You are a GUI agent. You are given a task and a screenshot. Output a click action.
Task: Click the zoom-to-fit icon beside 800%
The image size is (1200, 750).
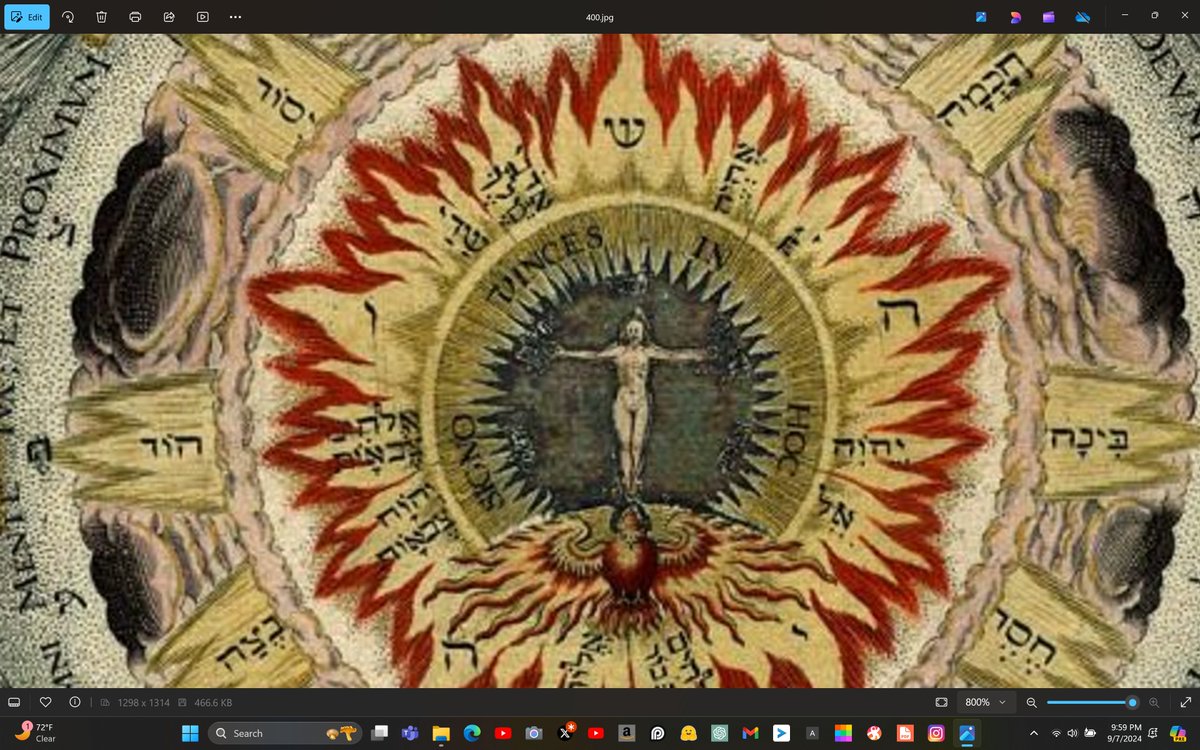click(941, 702)
